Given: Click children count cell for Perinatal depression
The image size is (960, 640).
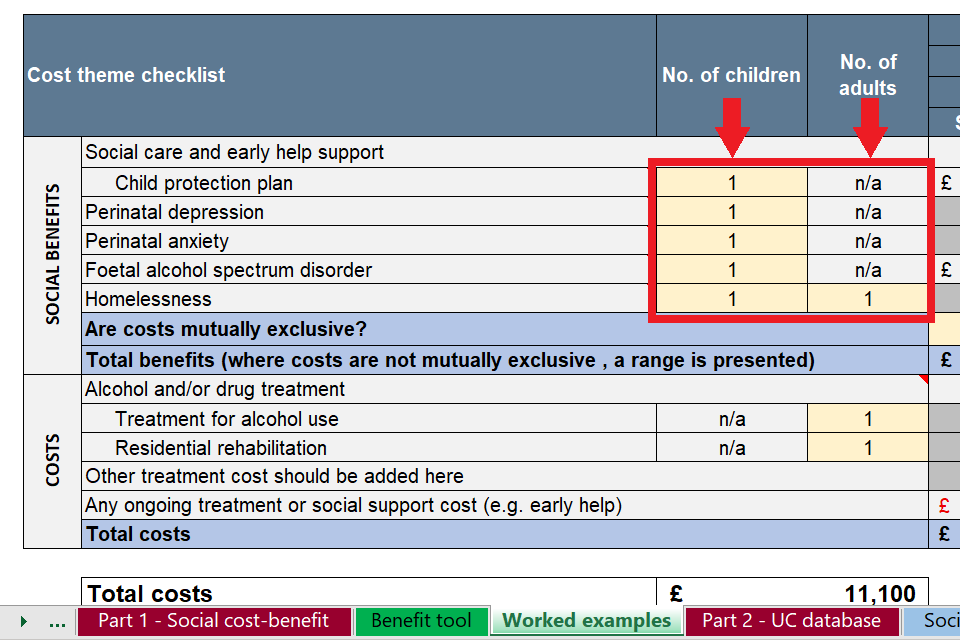Looking at the screenshot, I should tap(732, 212).
